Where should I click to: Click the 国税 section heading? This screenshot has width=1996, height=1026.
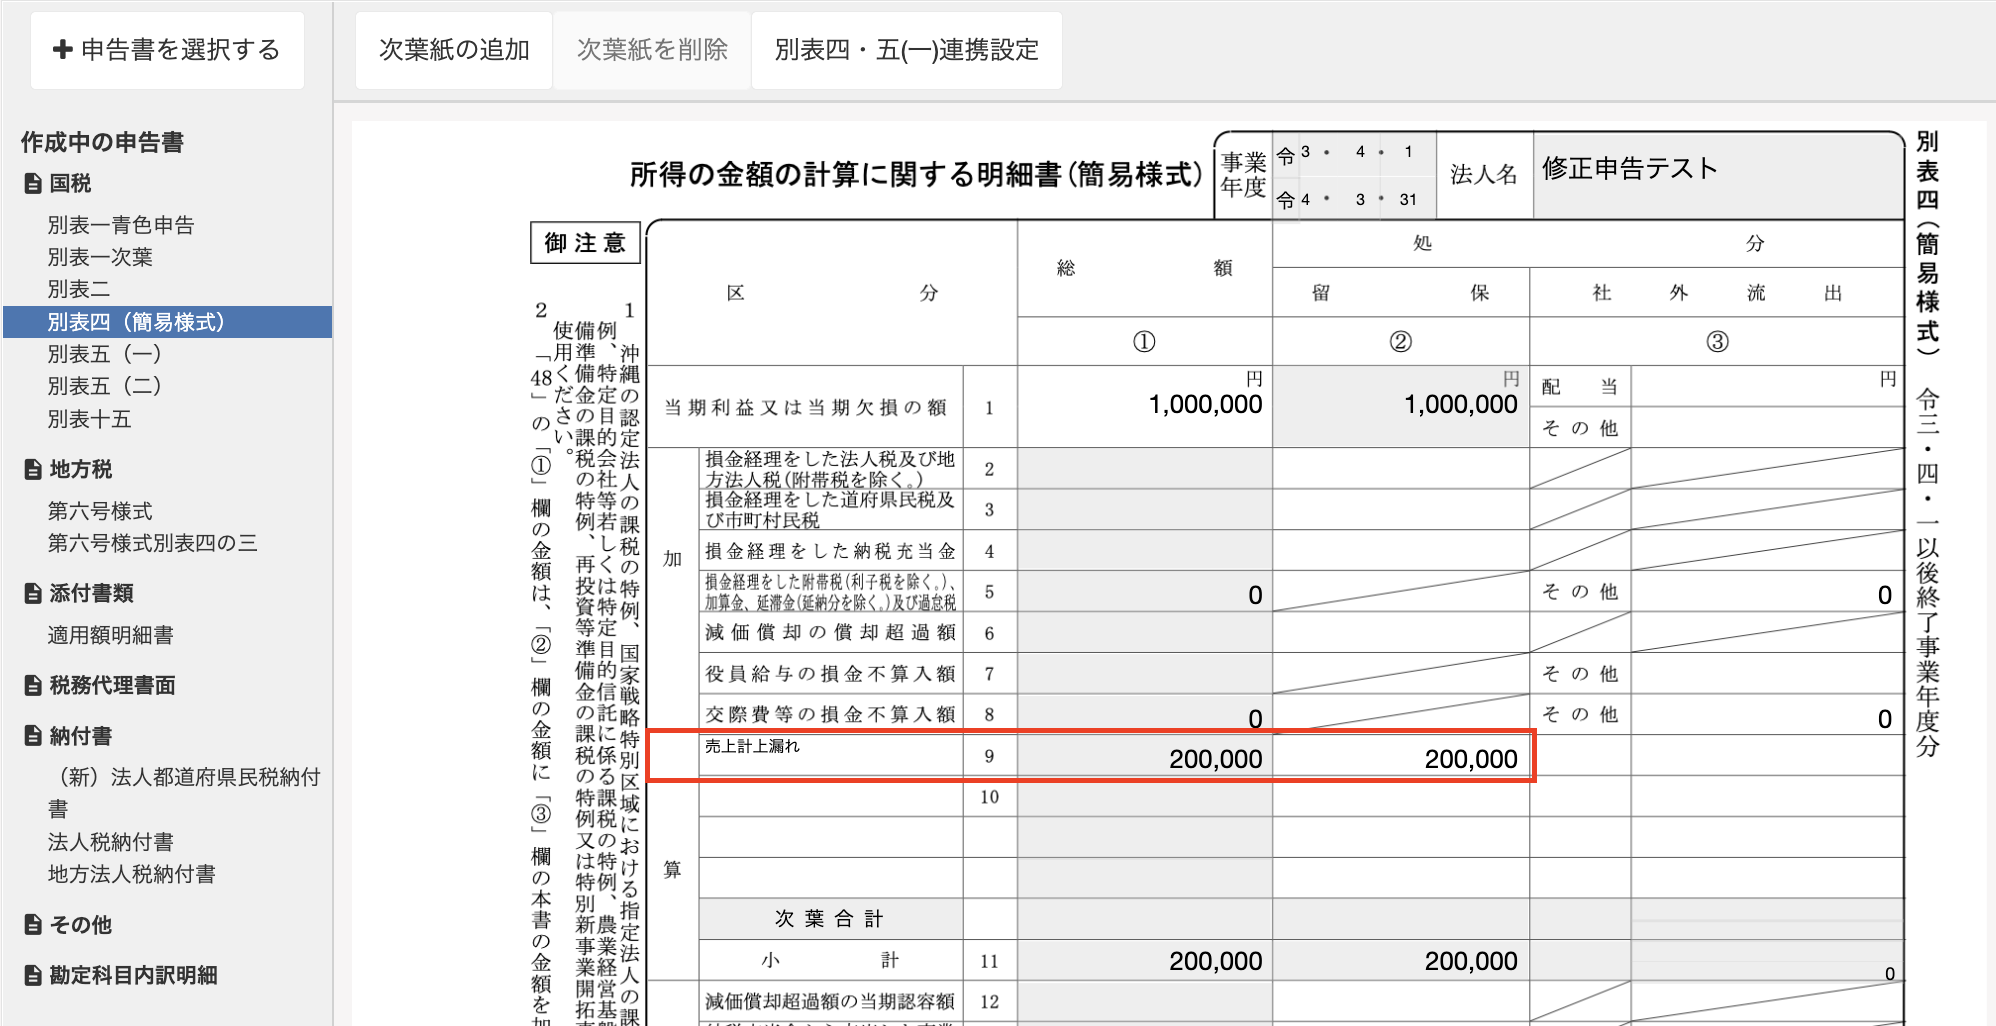click(70, 184)
